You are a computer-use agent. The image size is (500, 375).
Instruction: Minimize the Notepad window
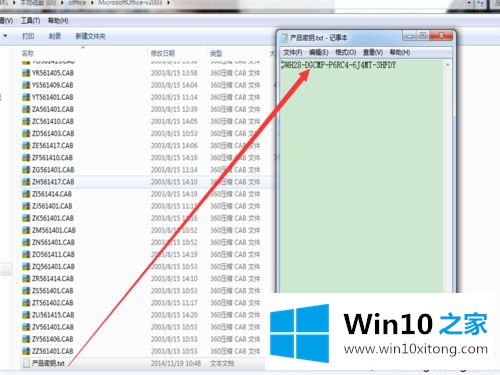tap(410, 36)
